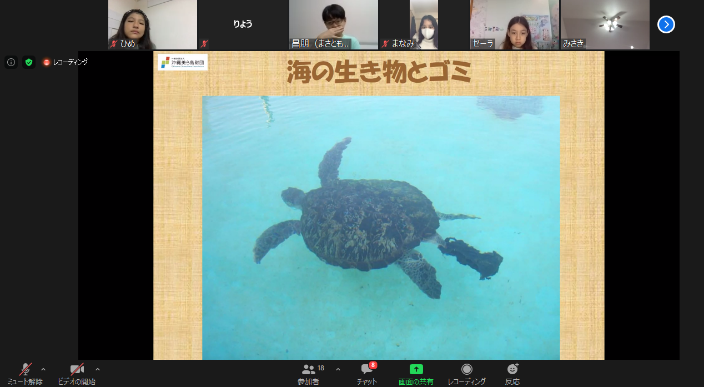This screenshot has width=704, height=387.
Task: Click the green share screen button
Action: 416,374
